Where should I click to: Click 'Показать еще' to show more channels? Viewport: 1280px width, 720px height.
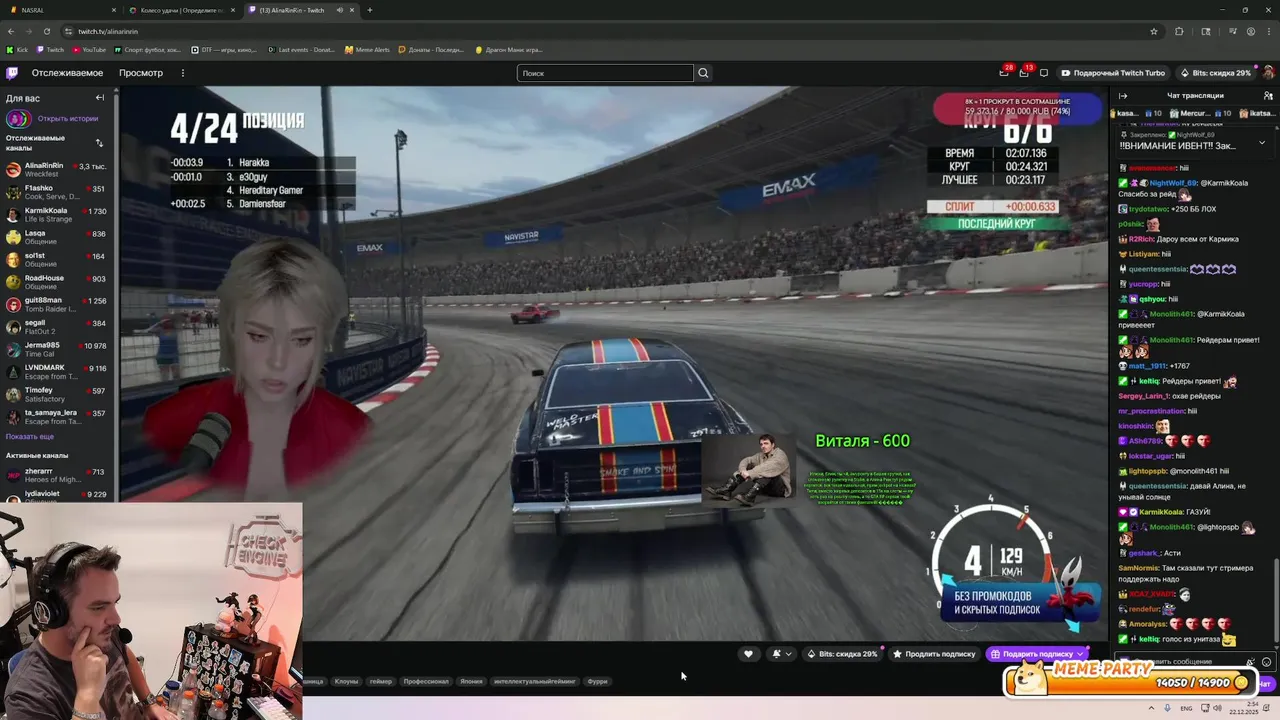(x=30, y=437)
